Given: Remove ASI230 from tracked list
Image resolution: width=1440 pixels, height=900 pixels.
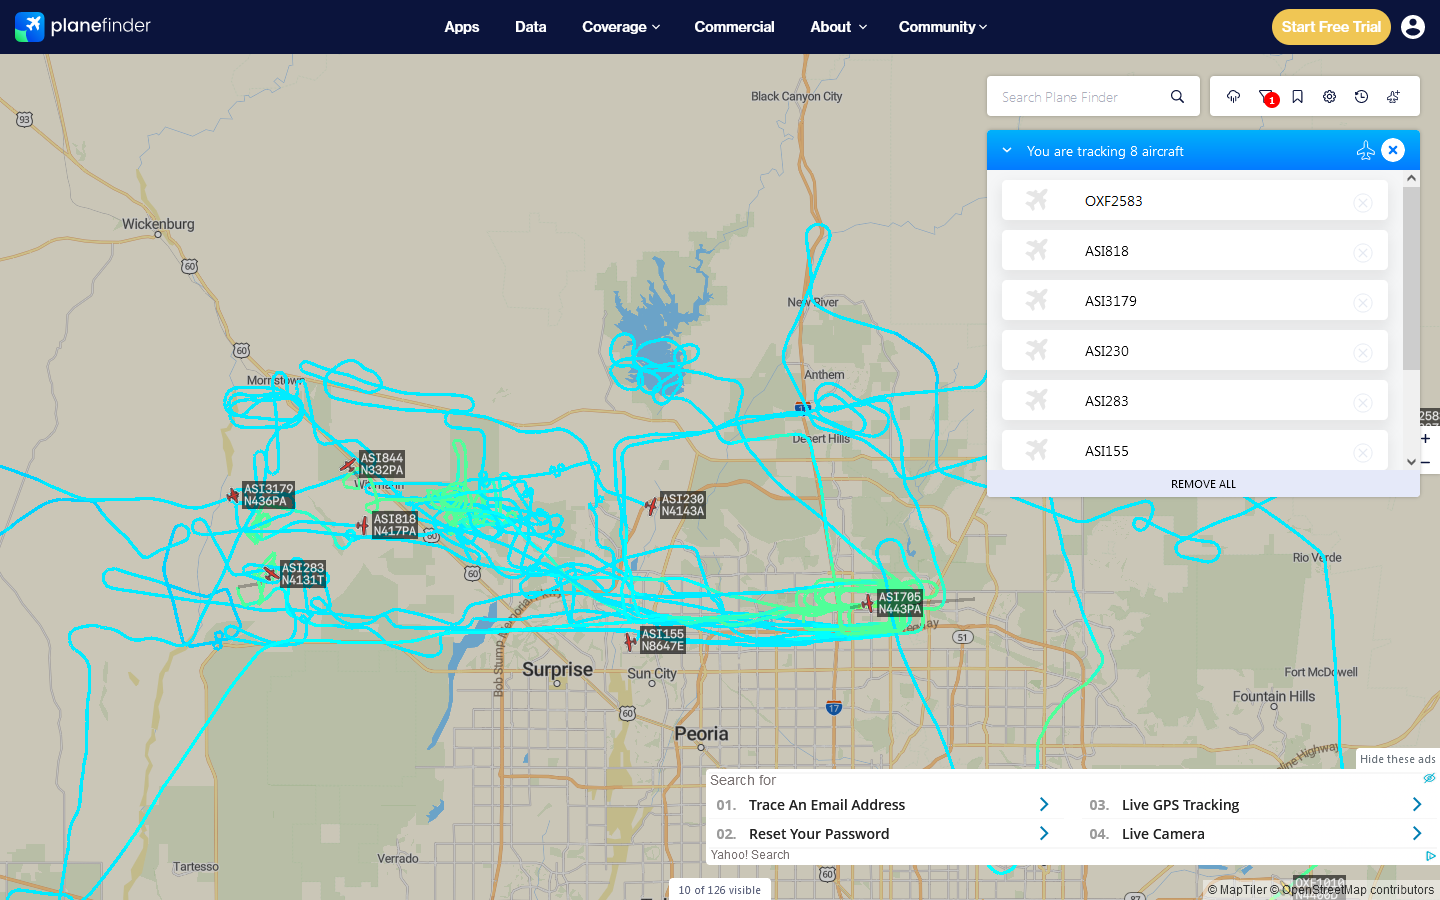Looking at the screenshot, I should click(1363, 352).
